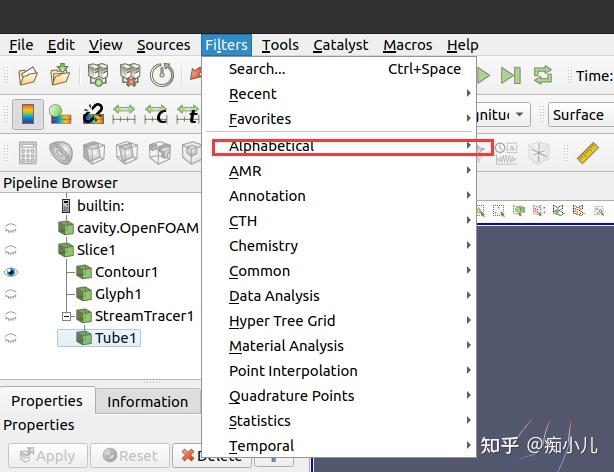The image size is (614, 472).
Task: Open the Catalyst menu
Action: [341, 45]
